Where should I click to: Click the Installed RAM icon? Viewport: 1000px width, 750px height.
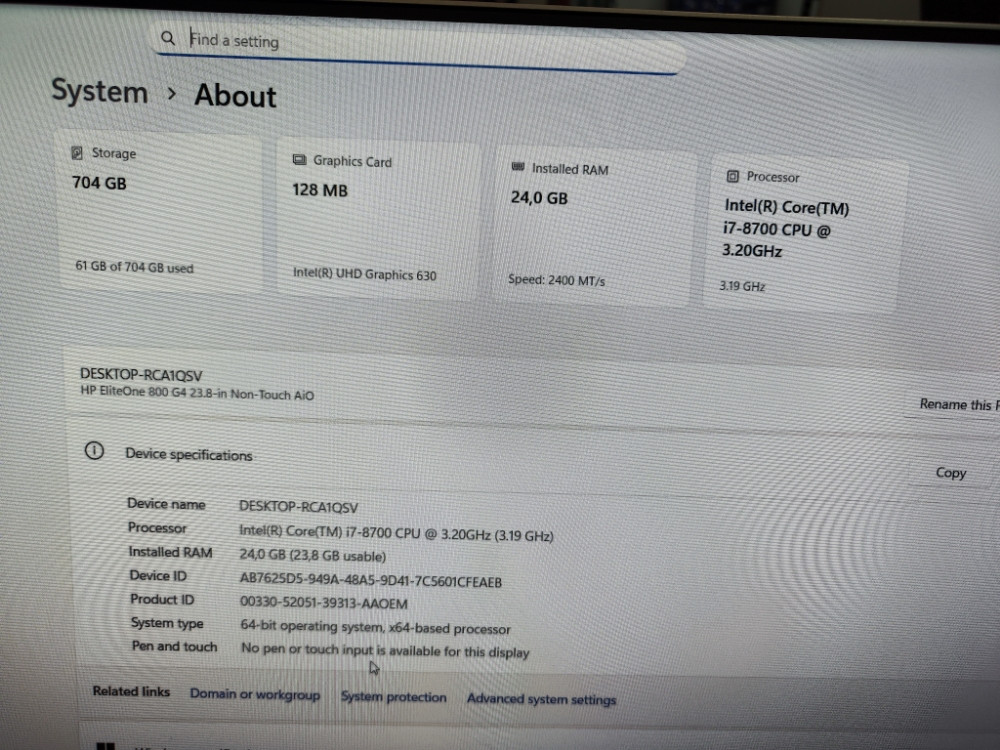pos(518,167)
